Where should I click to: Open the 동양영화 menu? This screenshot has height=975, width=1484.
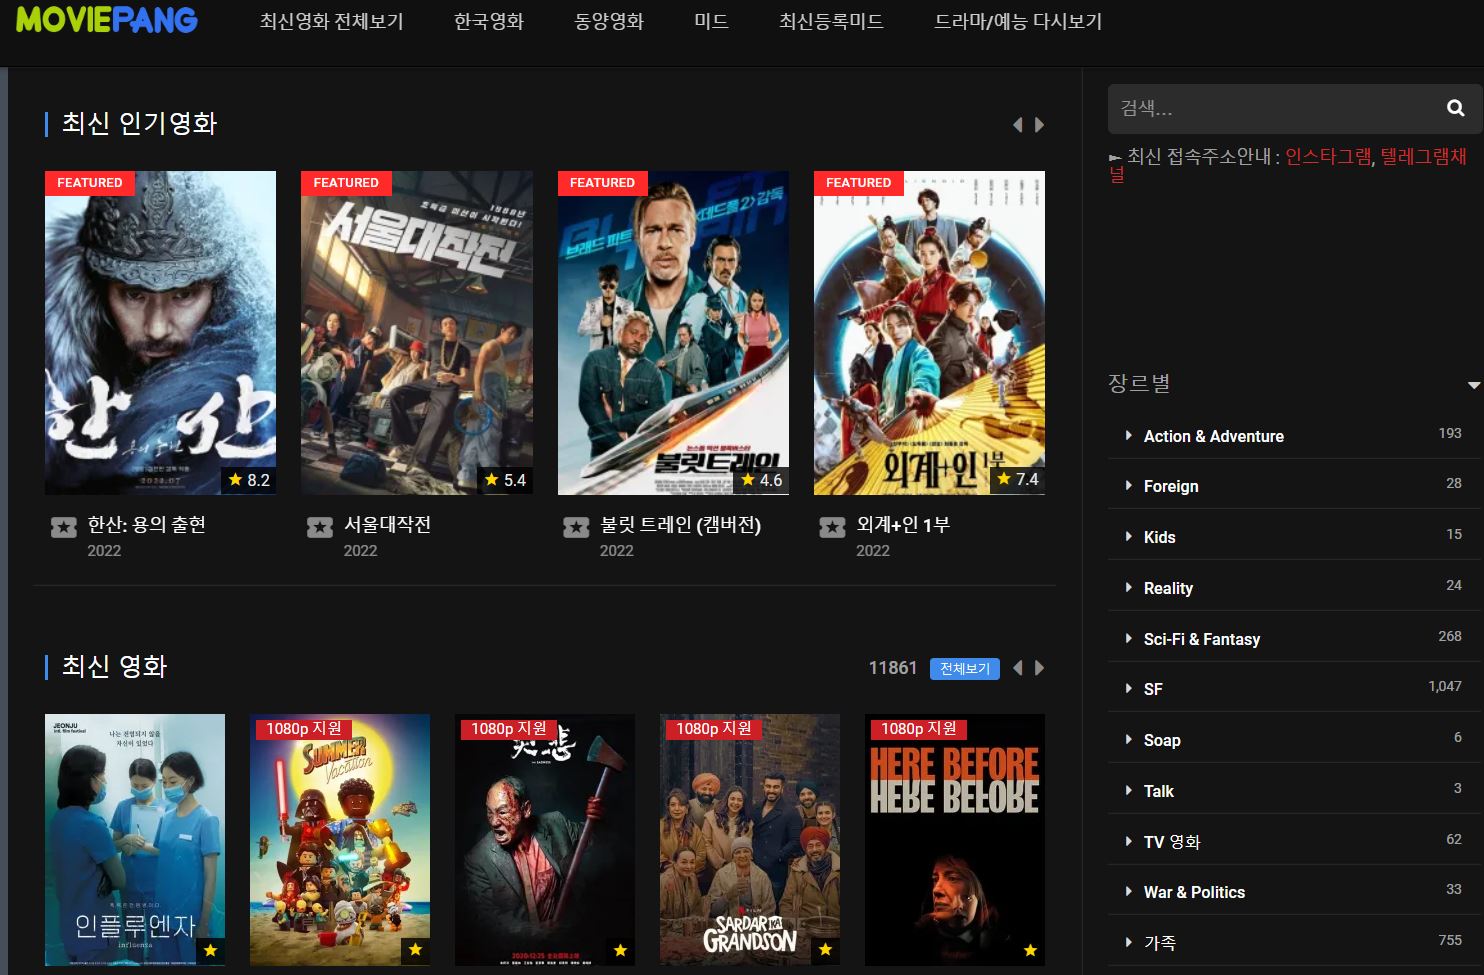609,21
